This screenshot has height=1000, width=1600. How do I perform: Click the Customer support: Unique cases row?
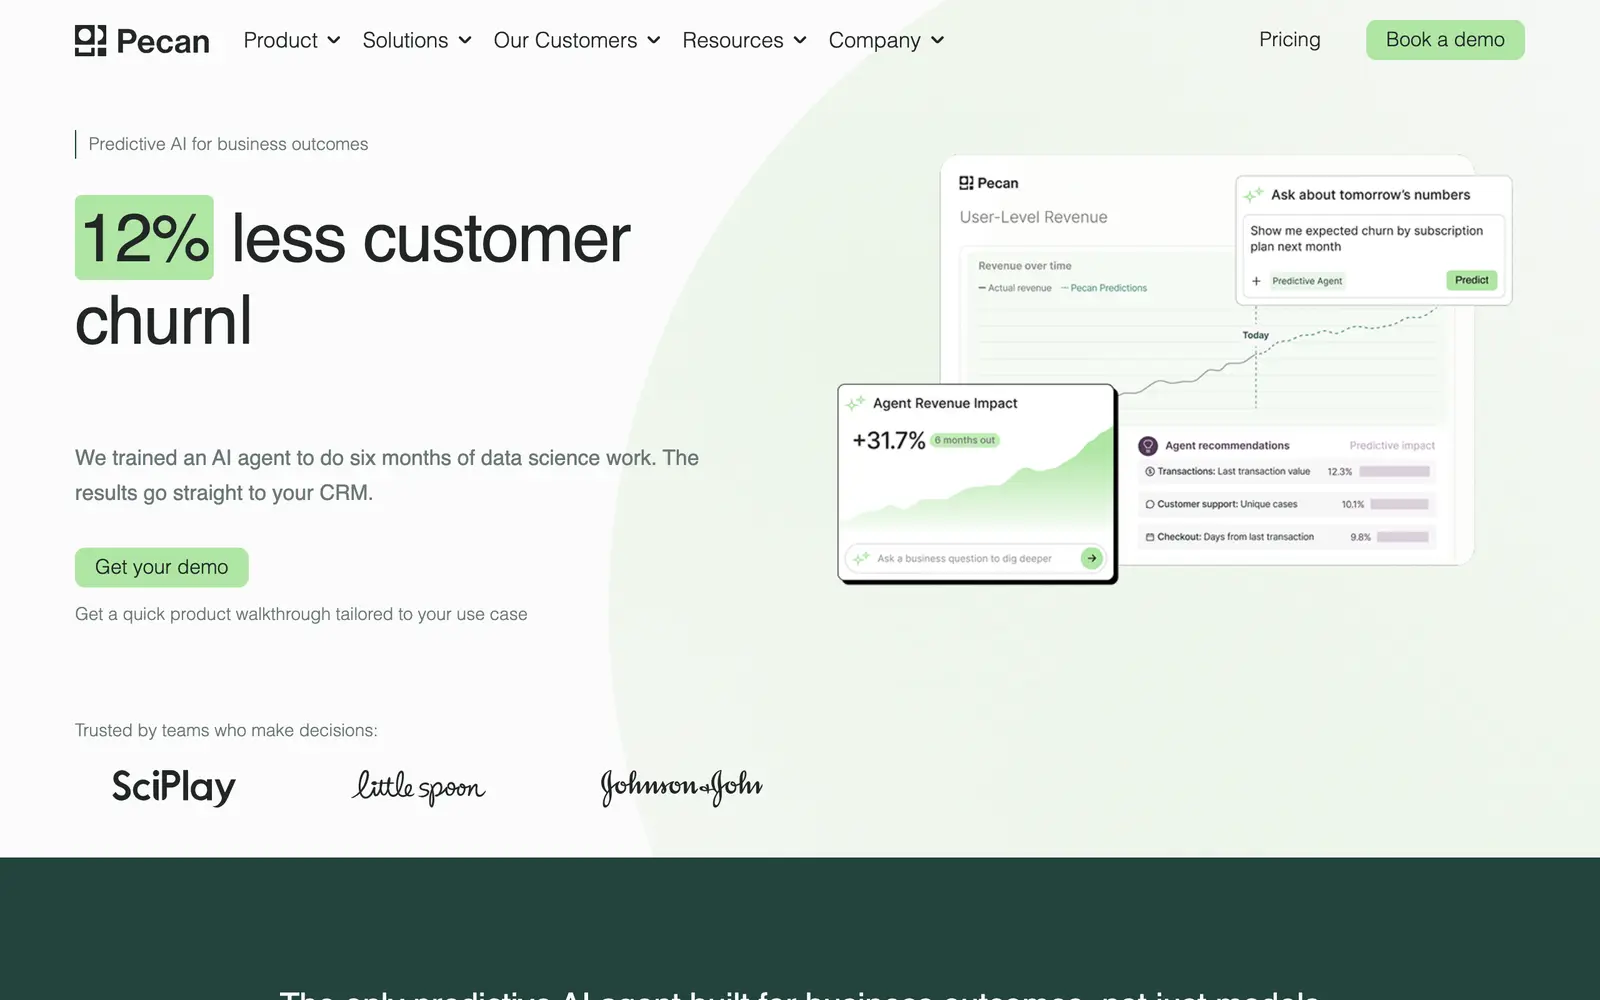click(x=1287, y=504)
